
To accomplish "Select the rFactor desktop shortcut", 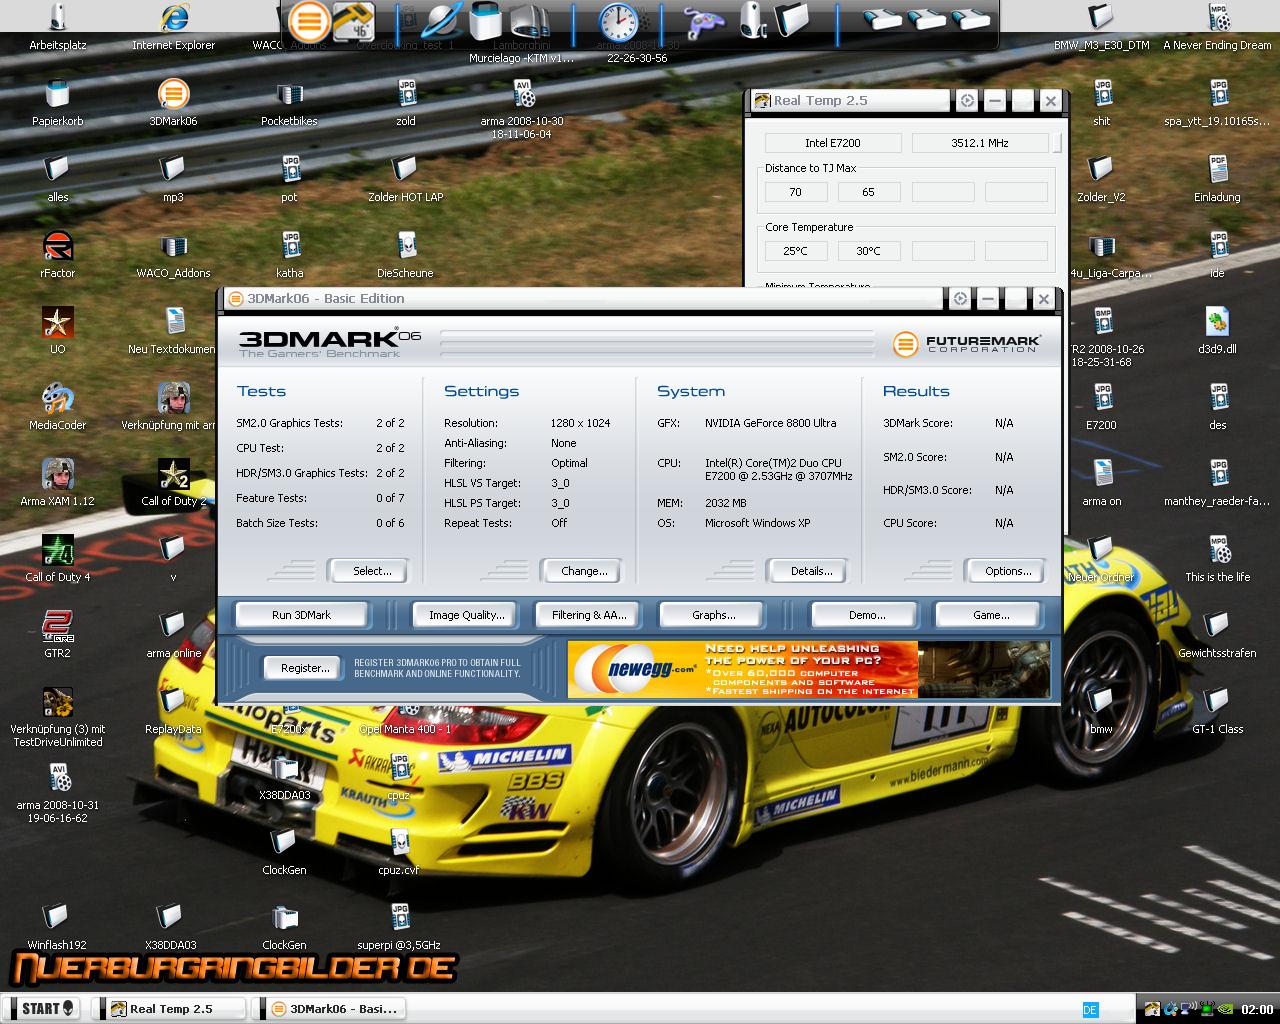I will tap(58, 255).
